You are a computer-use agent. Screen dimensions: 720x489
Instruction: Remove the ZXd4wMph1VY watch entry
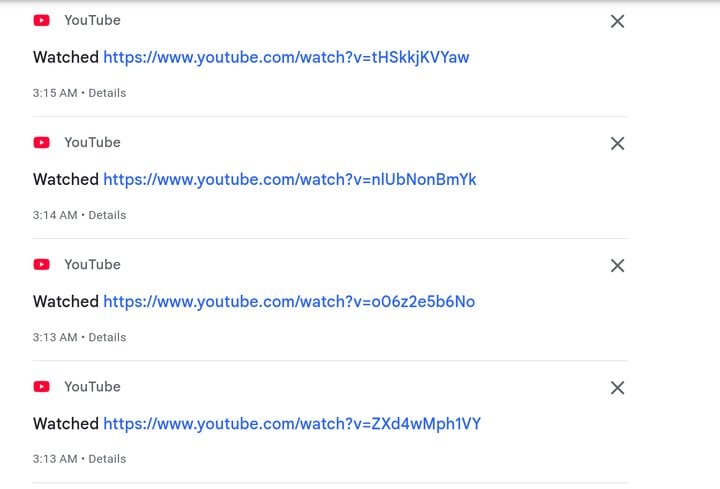tap(617, 388)
